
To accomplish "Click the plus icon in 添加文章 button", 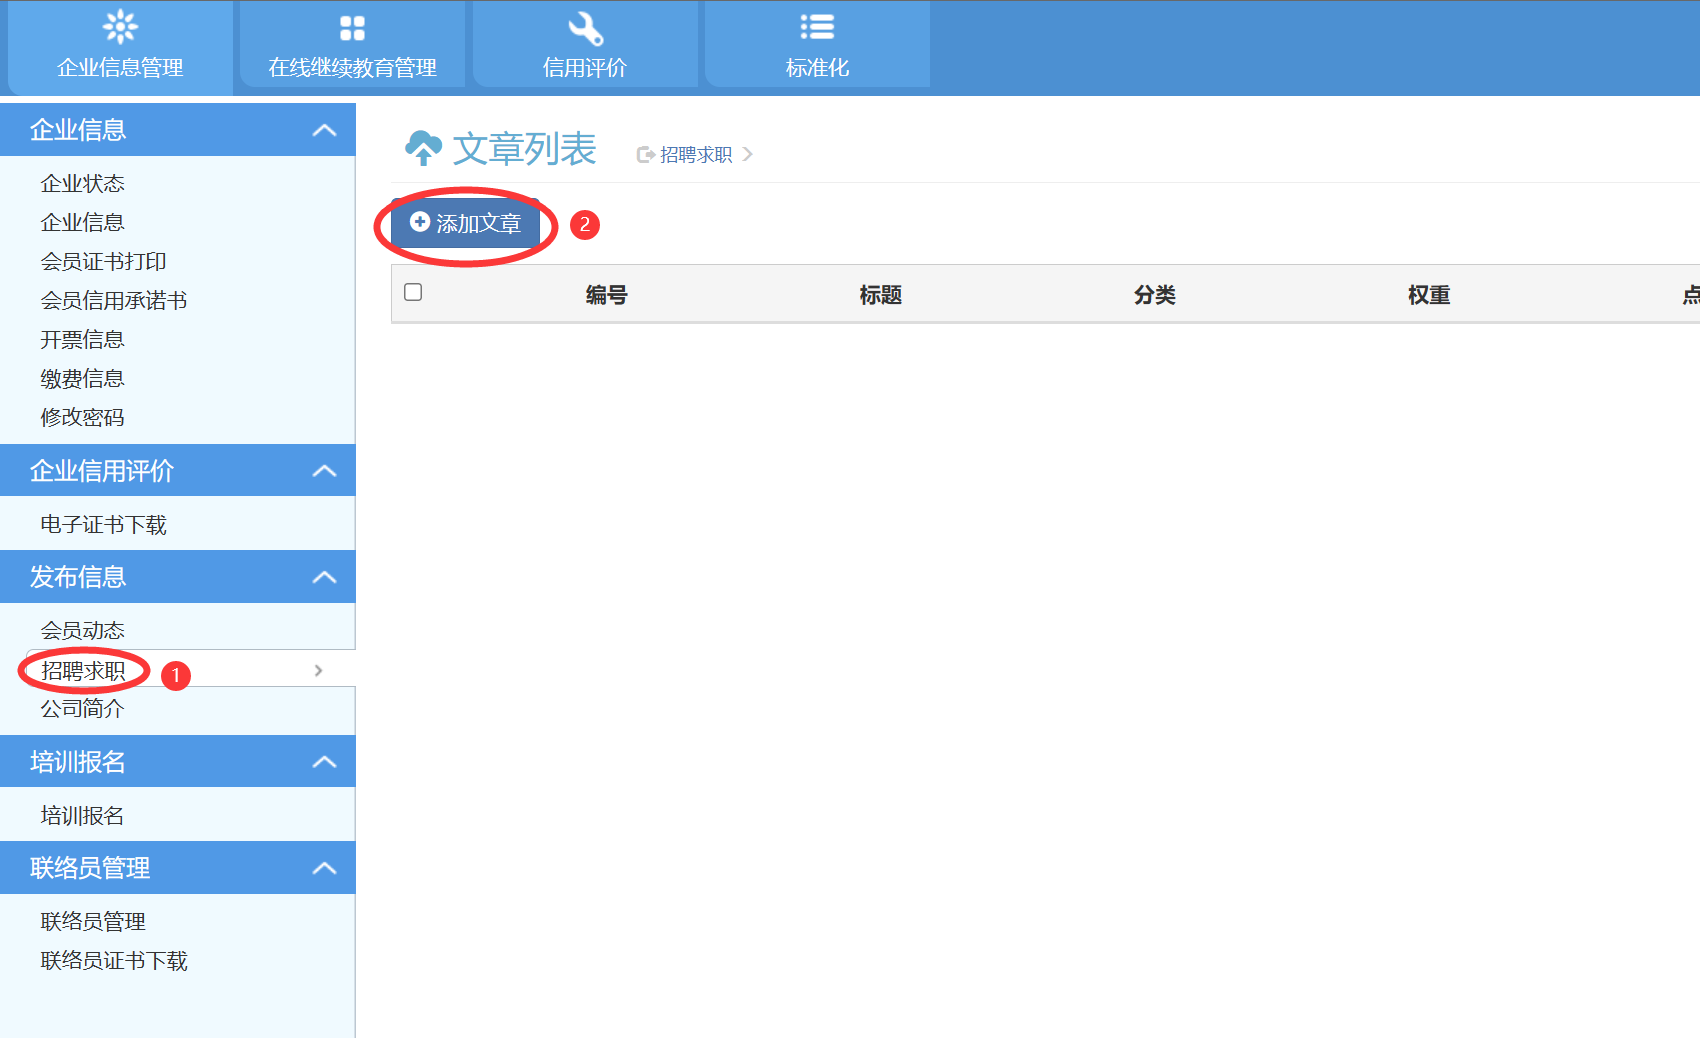I will [420, 222].
